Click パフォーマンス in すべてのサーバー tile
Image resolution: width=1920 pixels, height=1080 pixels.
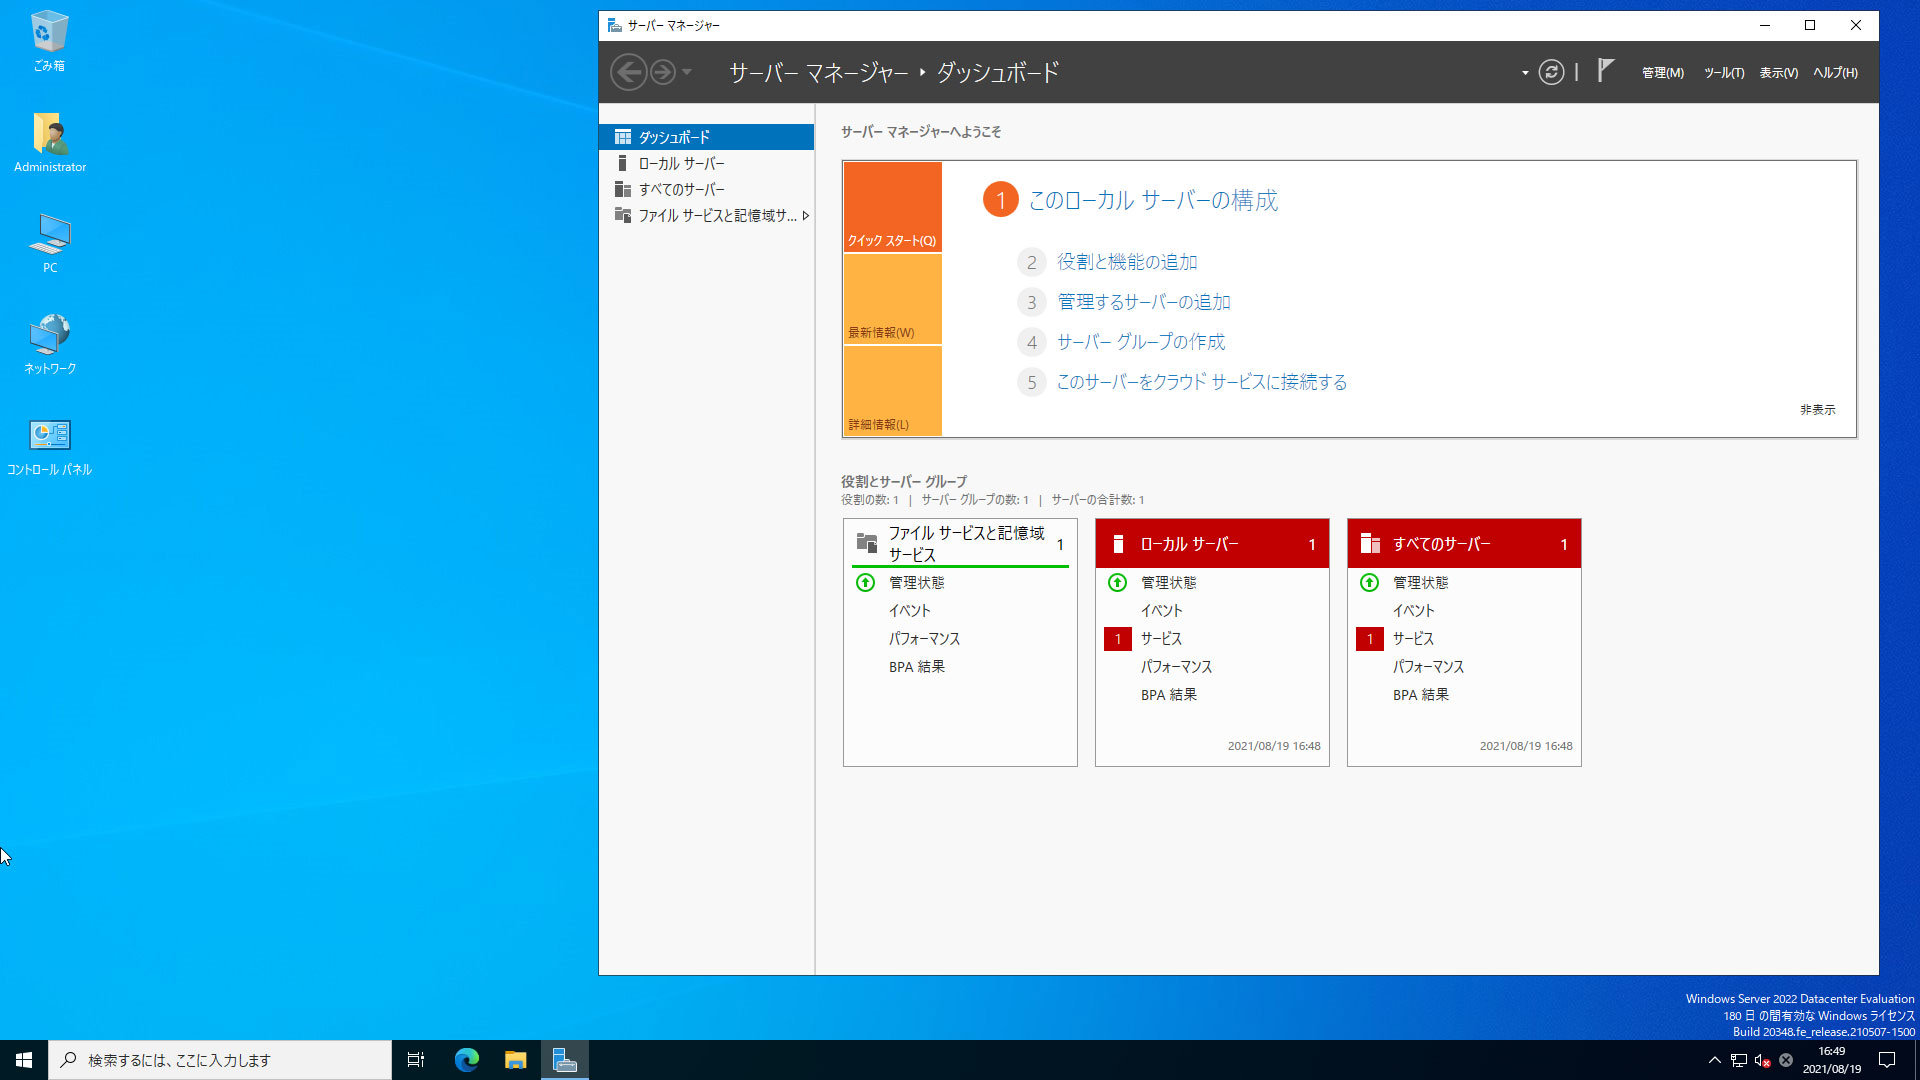(x=1428, y=667)
